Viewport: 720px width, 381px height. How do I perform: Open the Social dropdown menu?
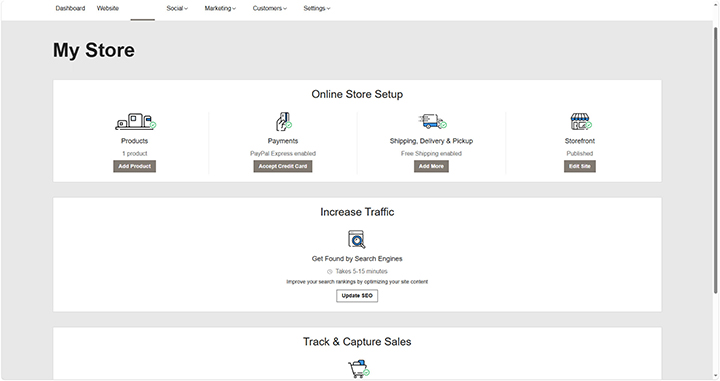click(177, 8)
